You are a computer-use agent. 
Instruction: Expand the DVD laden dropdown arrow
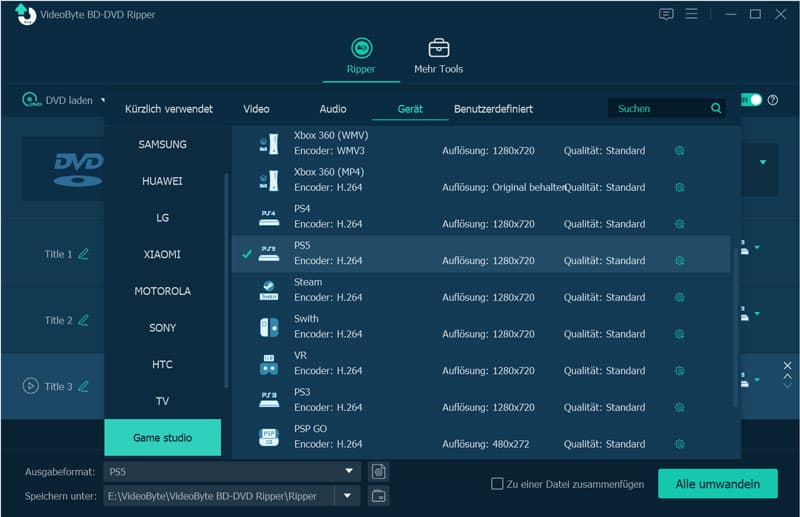[x=103, y=100]
